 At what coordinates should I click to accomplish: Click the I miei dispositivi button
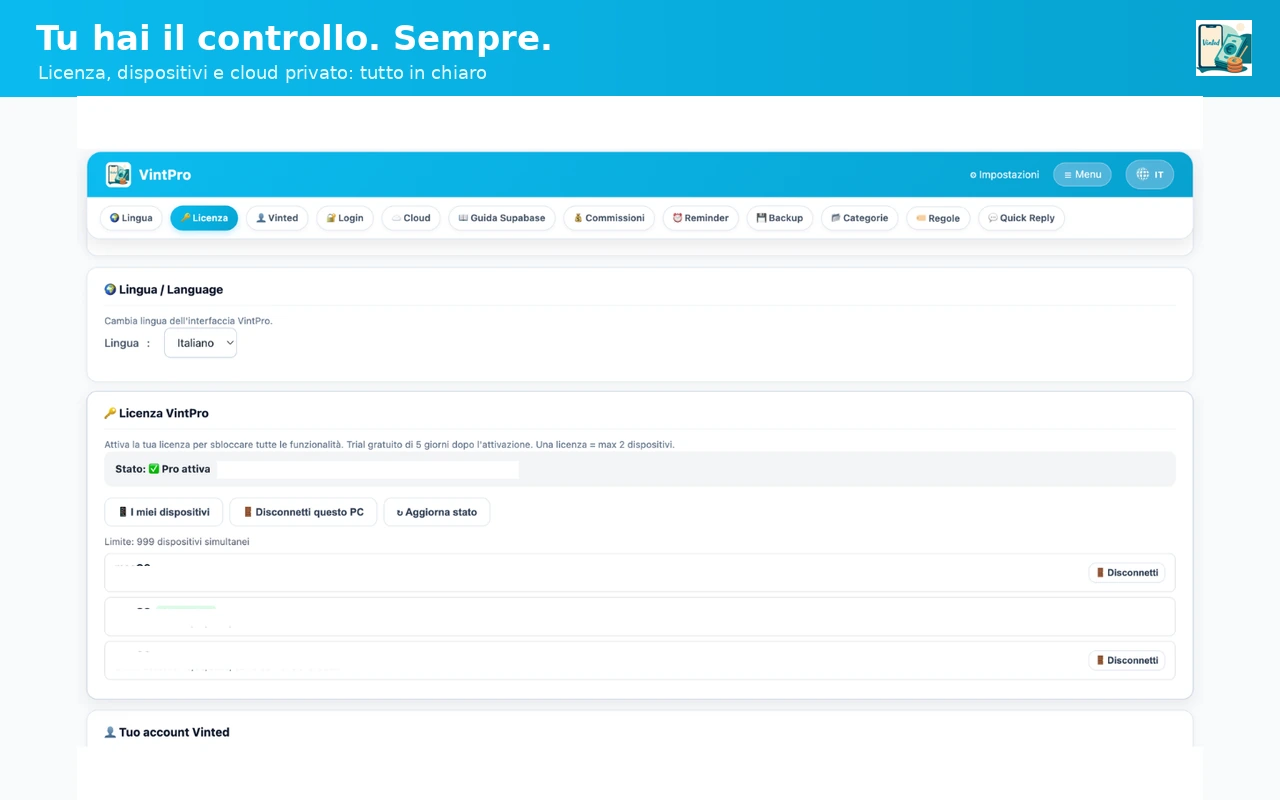click(163, 512)
